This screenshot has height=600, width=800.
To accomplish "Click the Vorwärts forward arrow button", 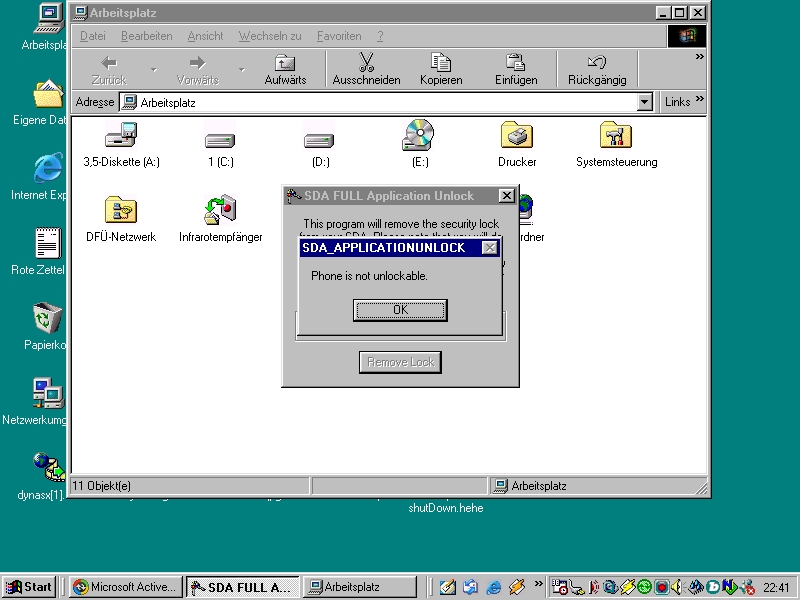I will (x=197, y=69).
